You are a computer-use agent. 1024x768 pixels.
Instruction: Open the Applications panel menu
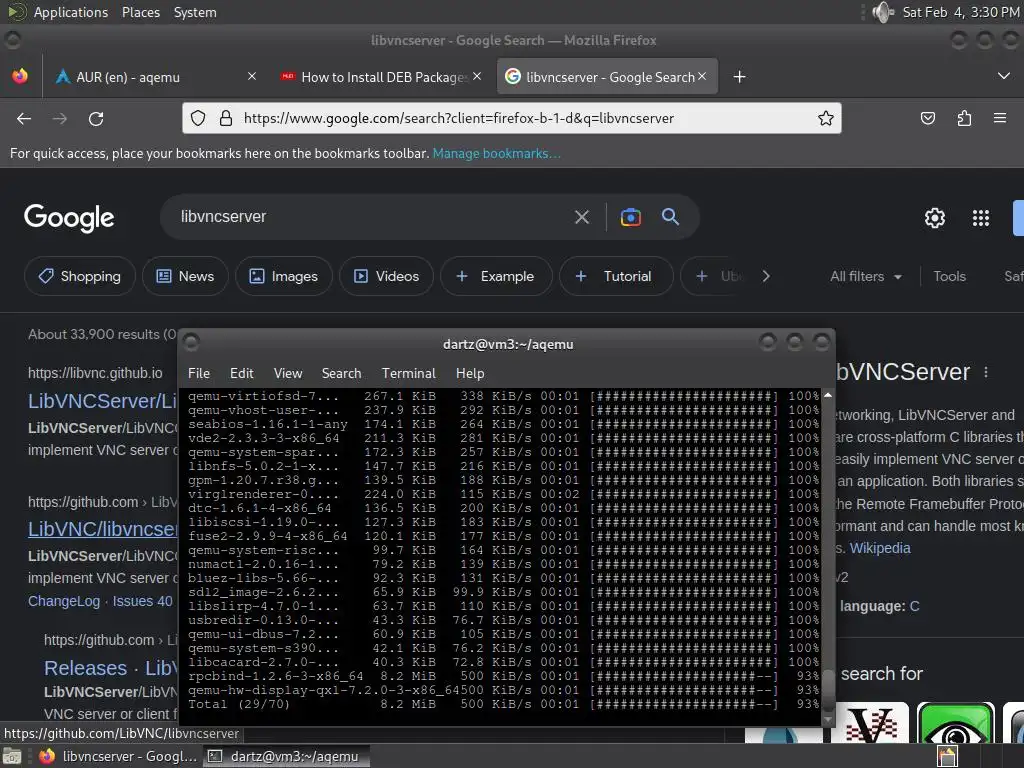tap(71, 12)
